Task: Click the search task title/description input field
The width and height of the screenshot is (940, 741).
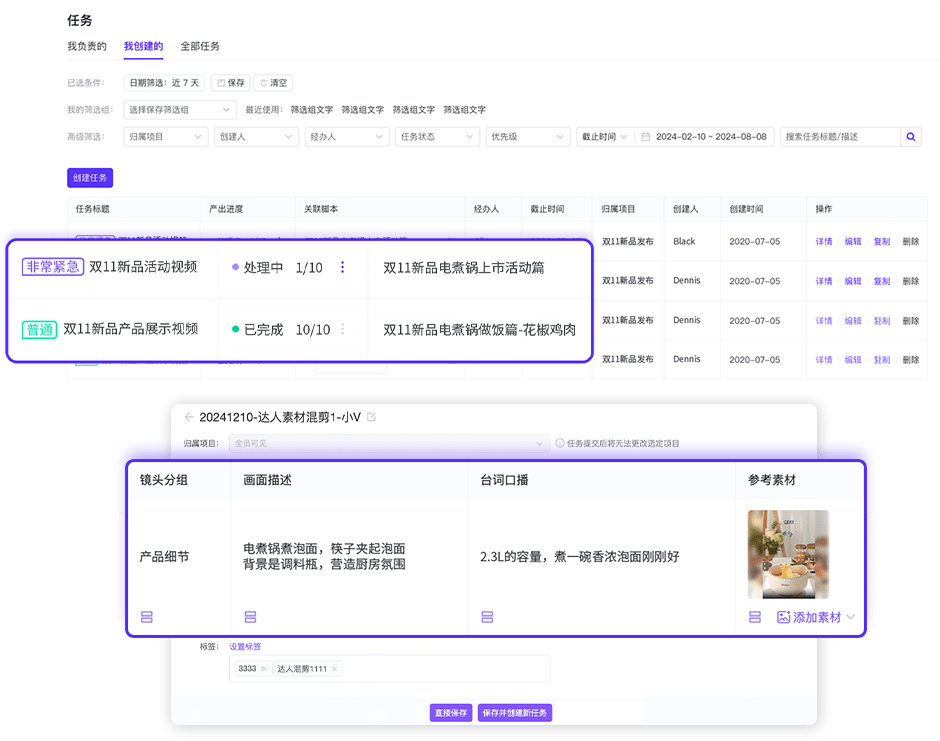Action: point(840,137)
